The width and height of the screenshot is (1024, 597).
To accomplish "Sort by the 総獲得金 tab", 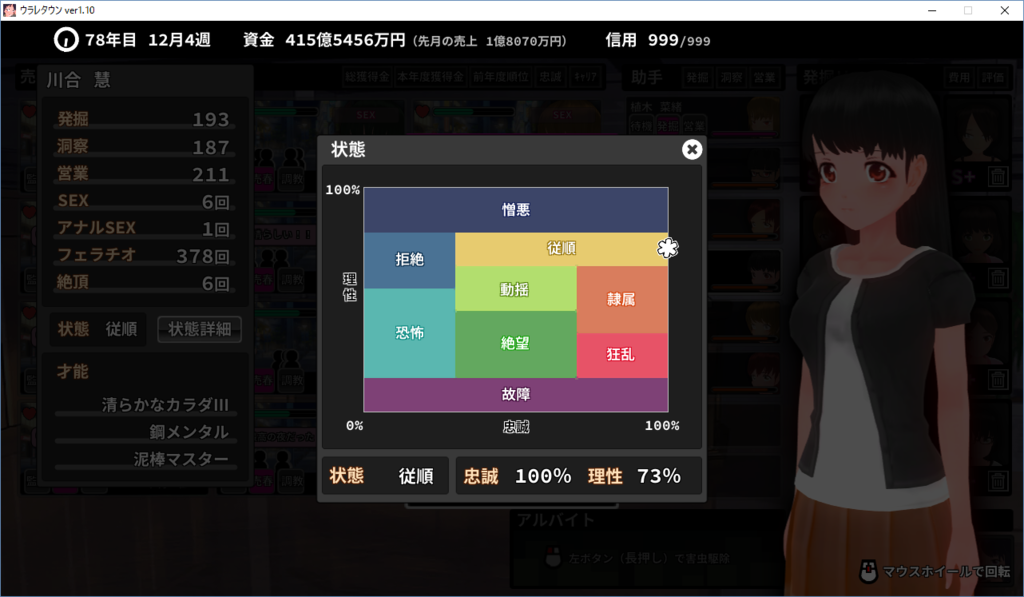I will 367,77.
